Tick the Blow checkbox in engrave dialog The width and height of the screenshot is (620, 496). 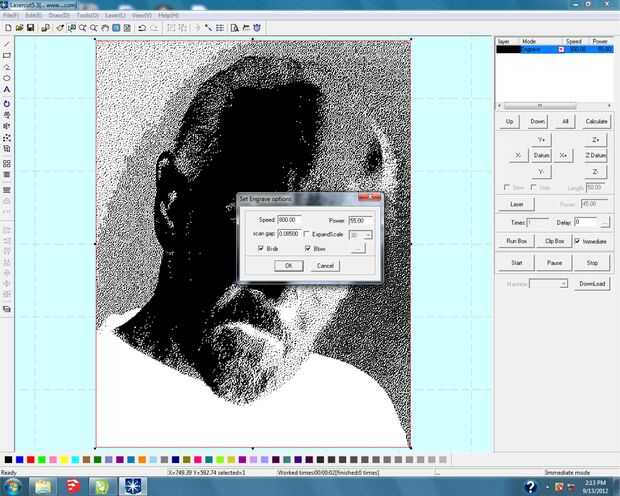(x=308, y=248)
